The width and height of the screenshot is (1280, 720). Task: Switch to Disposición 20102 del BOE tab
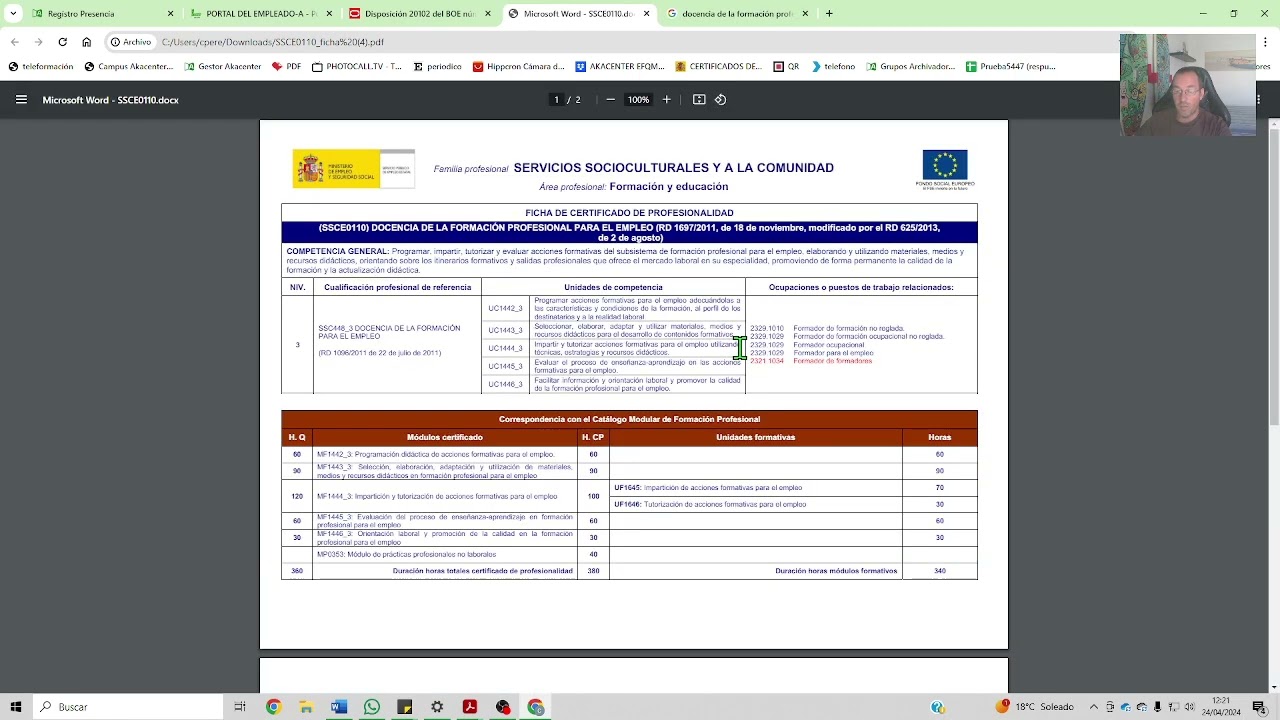tap(420, 14)
